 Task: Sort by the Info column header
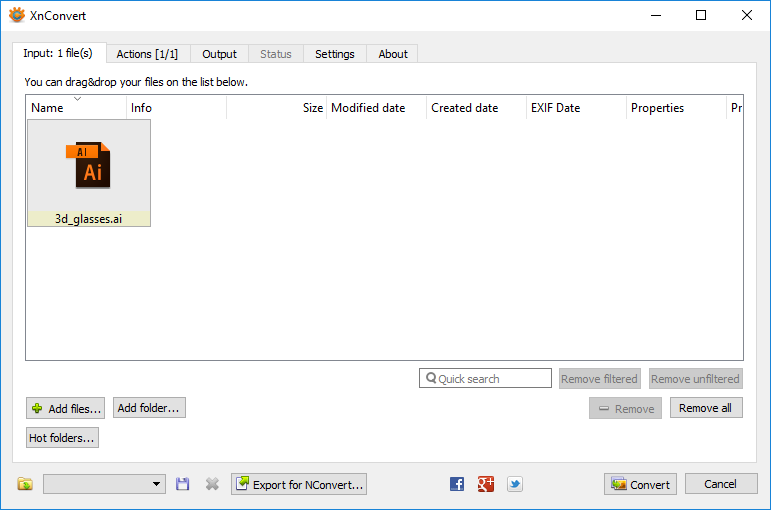tap(177, 108)
